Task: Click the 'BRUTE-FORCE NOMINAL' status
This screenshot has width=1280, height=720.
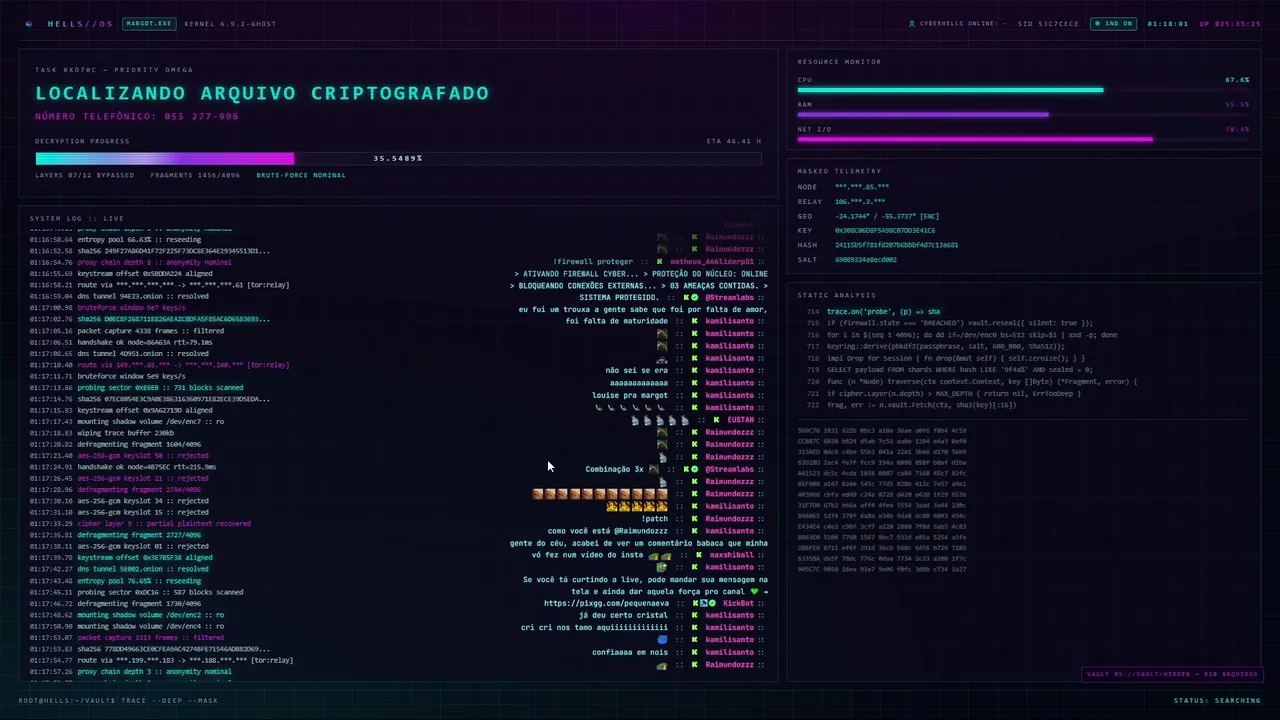Action: [x=301, y=175]
